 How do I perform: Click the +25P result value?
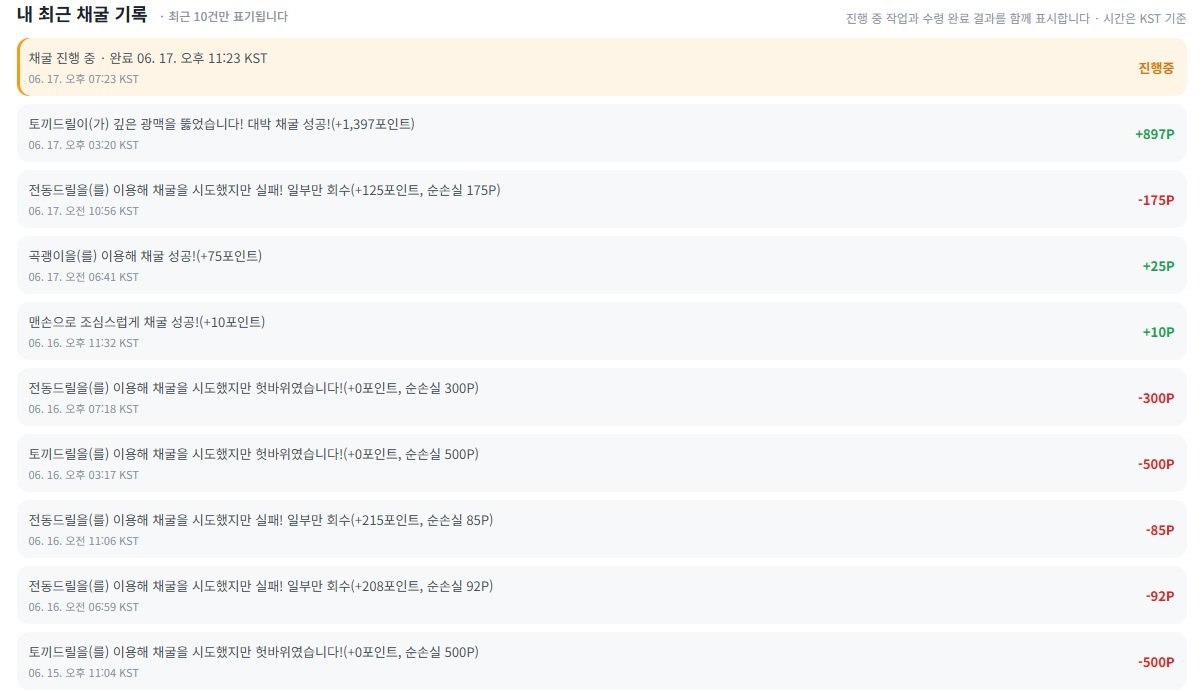click(1158, 266)
